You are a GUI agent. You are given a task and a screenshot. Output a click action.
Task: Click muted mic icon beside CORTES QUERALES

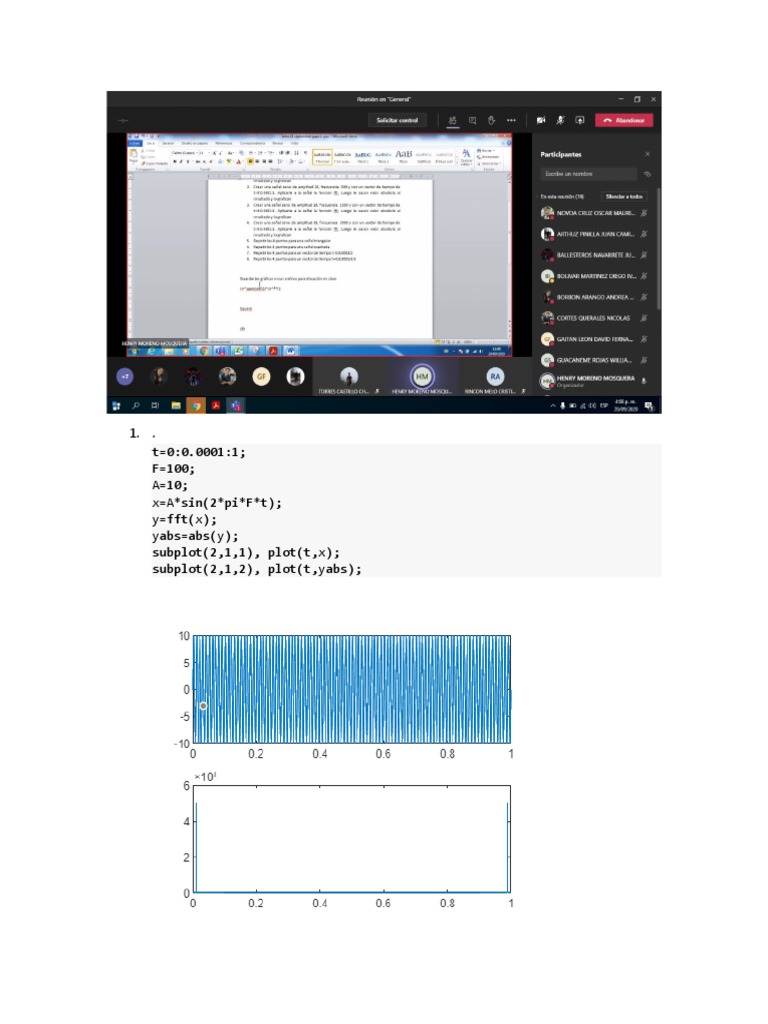(644, 318)
